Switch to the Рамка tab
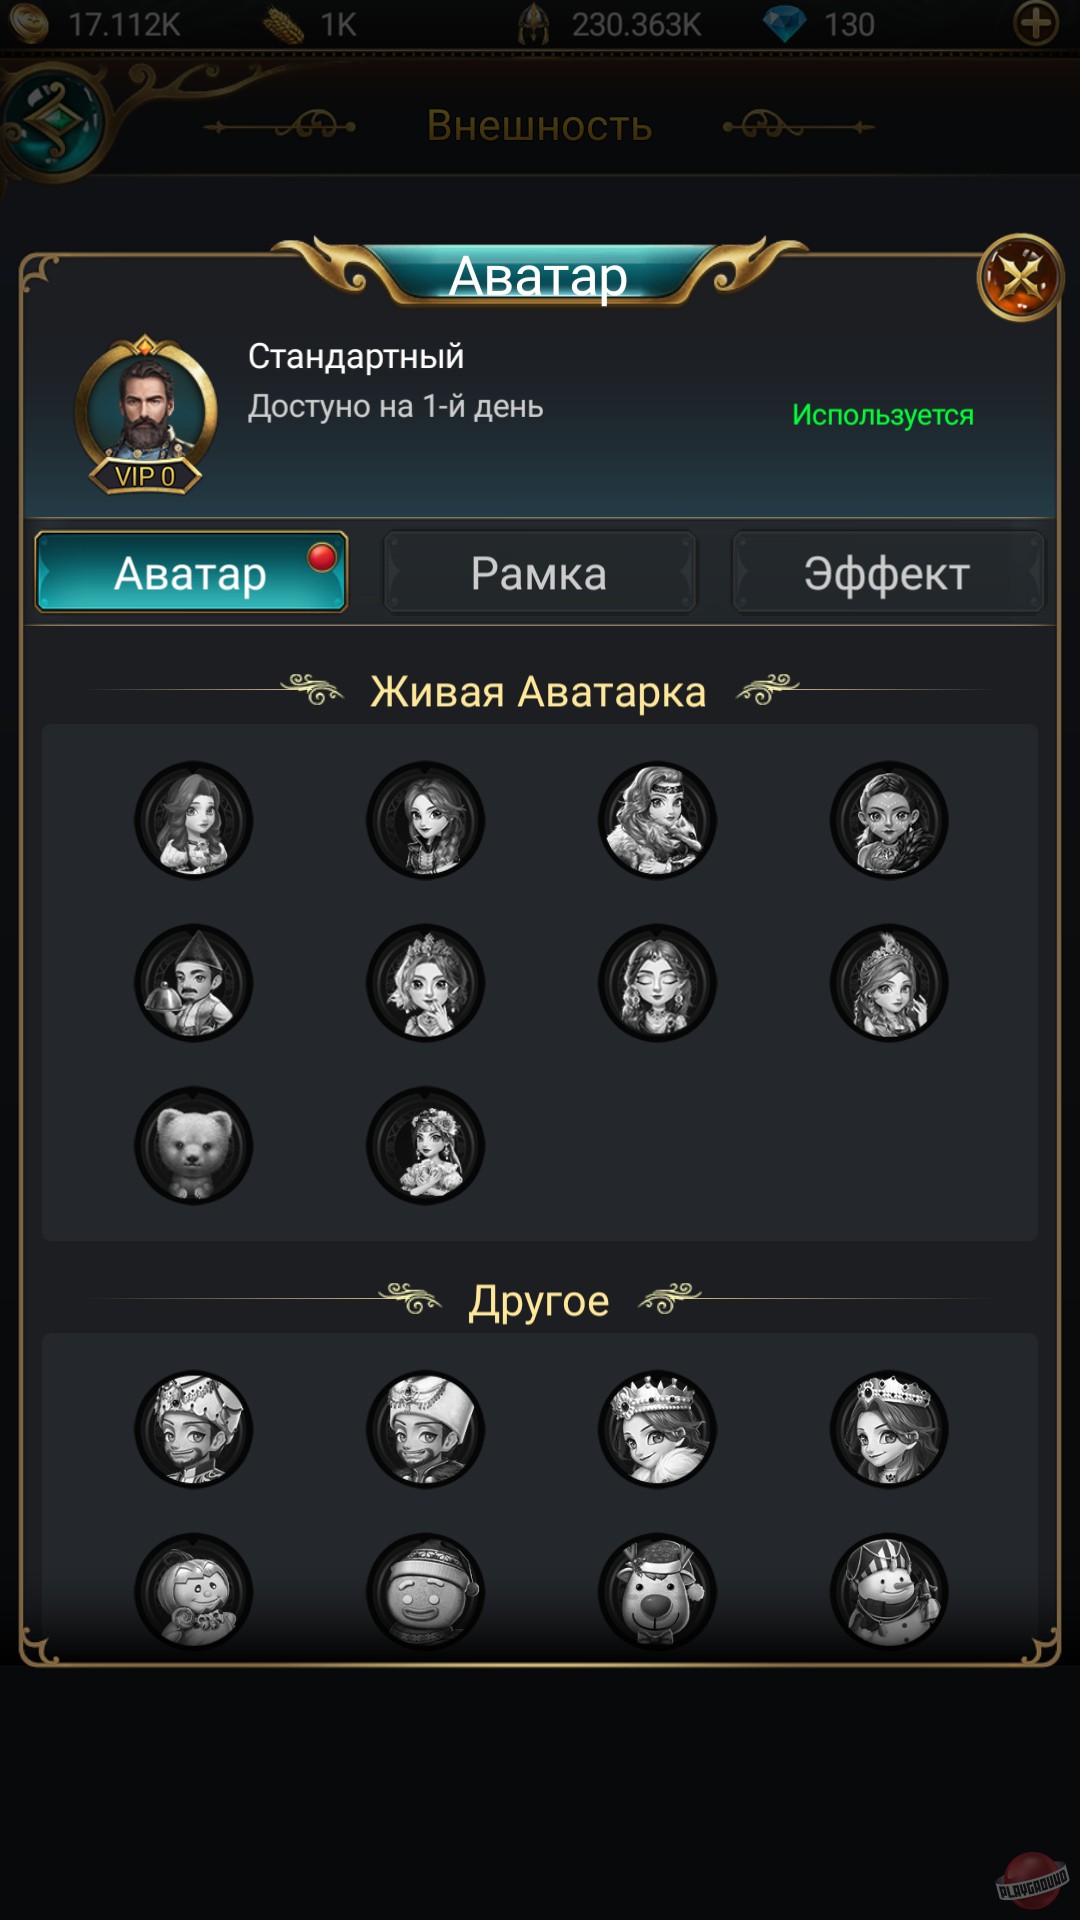 [x=539, y=573]
